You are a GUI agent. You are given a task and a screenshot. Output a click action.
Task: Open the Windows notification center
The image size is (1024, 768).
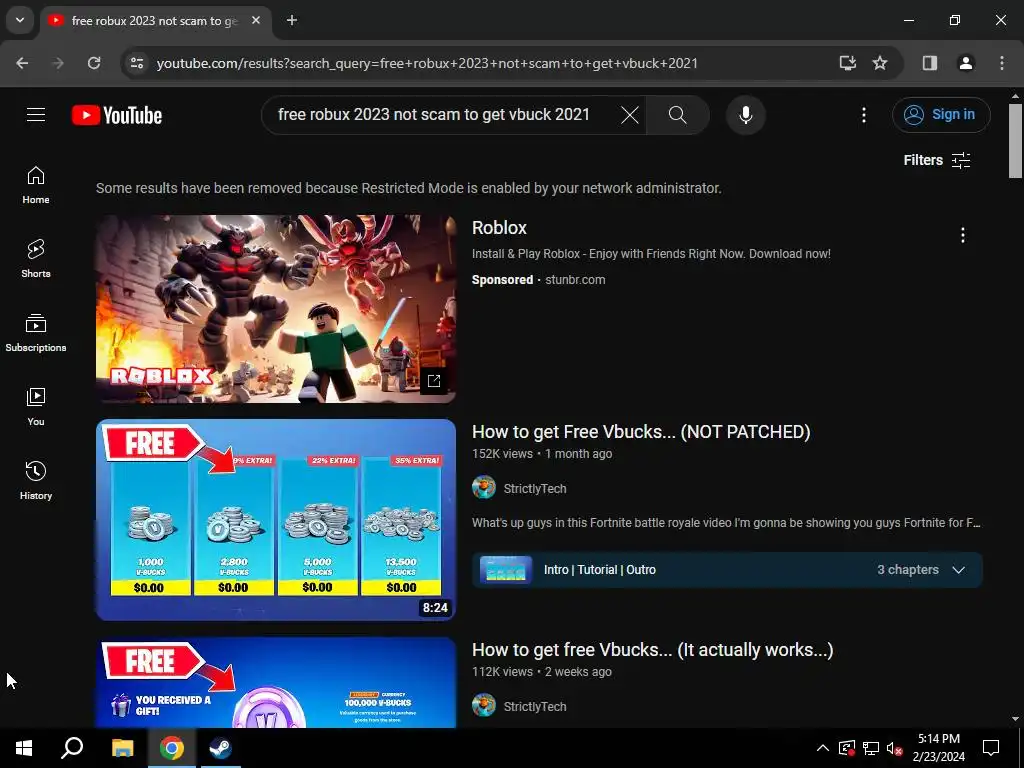991,748
